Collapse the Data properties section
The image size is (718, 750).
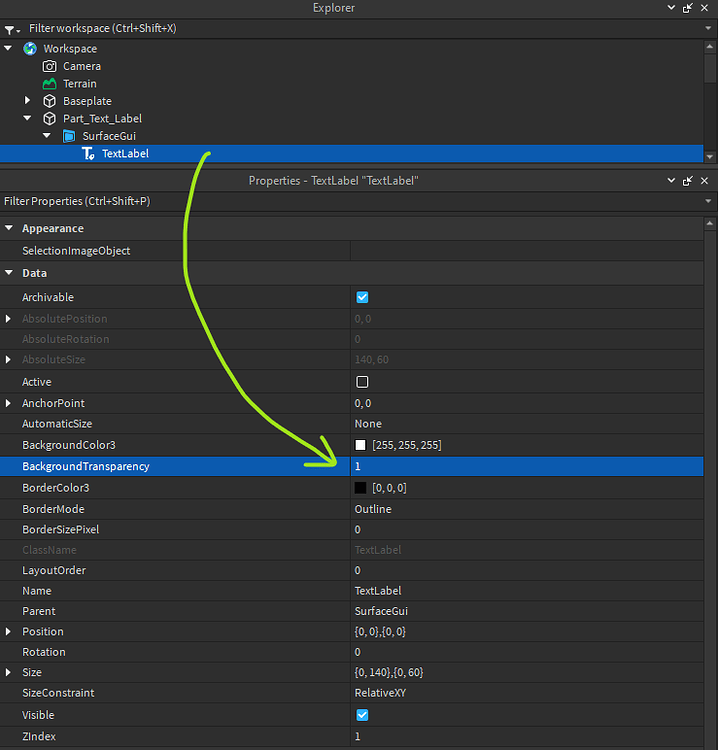click(x=9, y=273)
